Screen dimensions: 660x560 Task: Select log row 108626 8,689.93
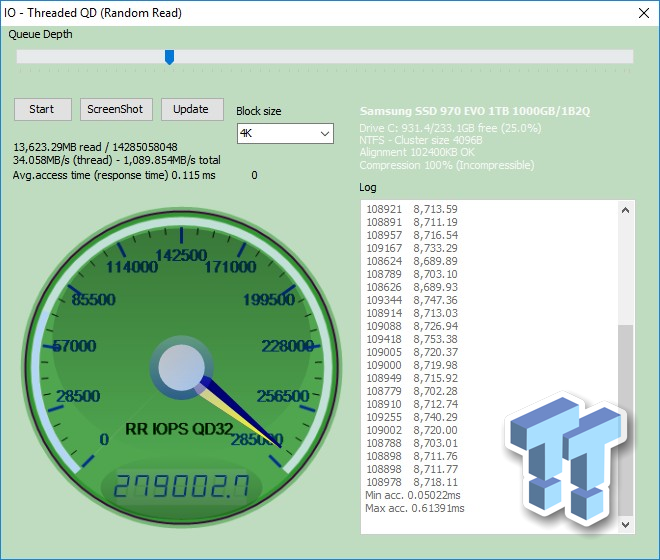point(412,288)
